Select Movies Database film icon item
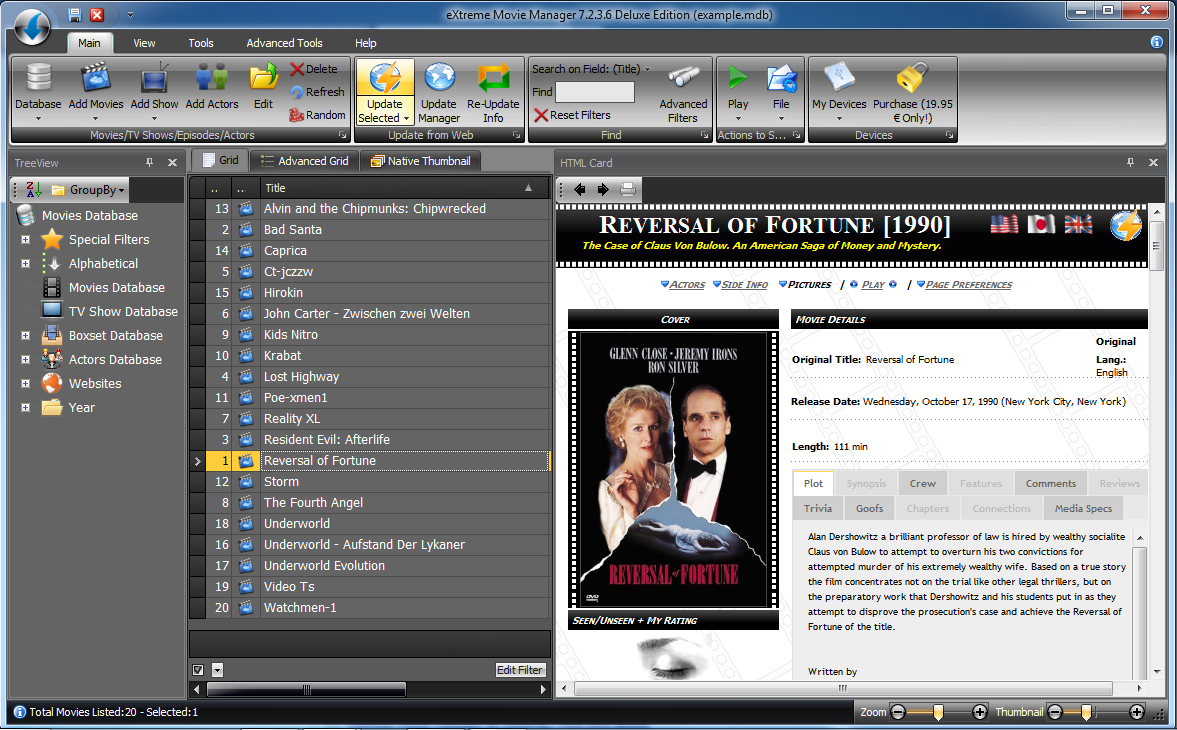This screenshot has height=730, width=1177. pyautogui.click(x=52, y=287)
